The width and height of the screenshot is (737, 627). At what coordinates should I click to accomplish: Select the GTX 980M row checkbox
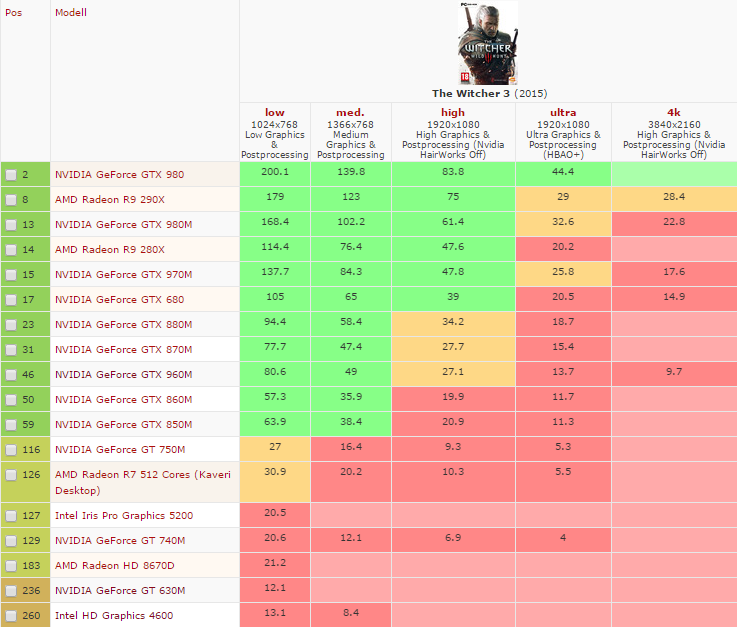pyautogui.click(x=11, y=225)
